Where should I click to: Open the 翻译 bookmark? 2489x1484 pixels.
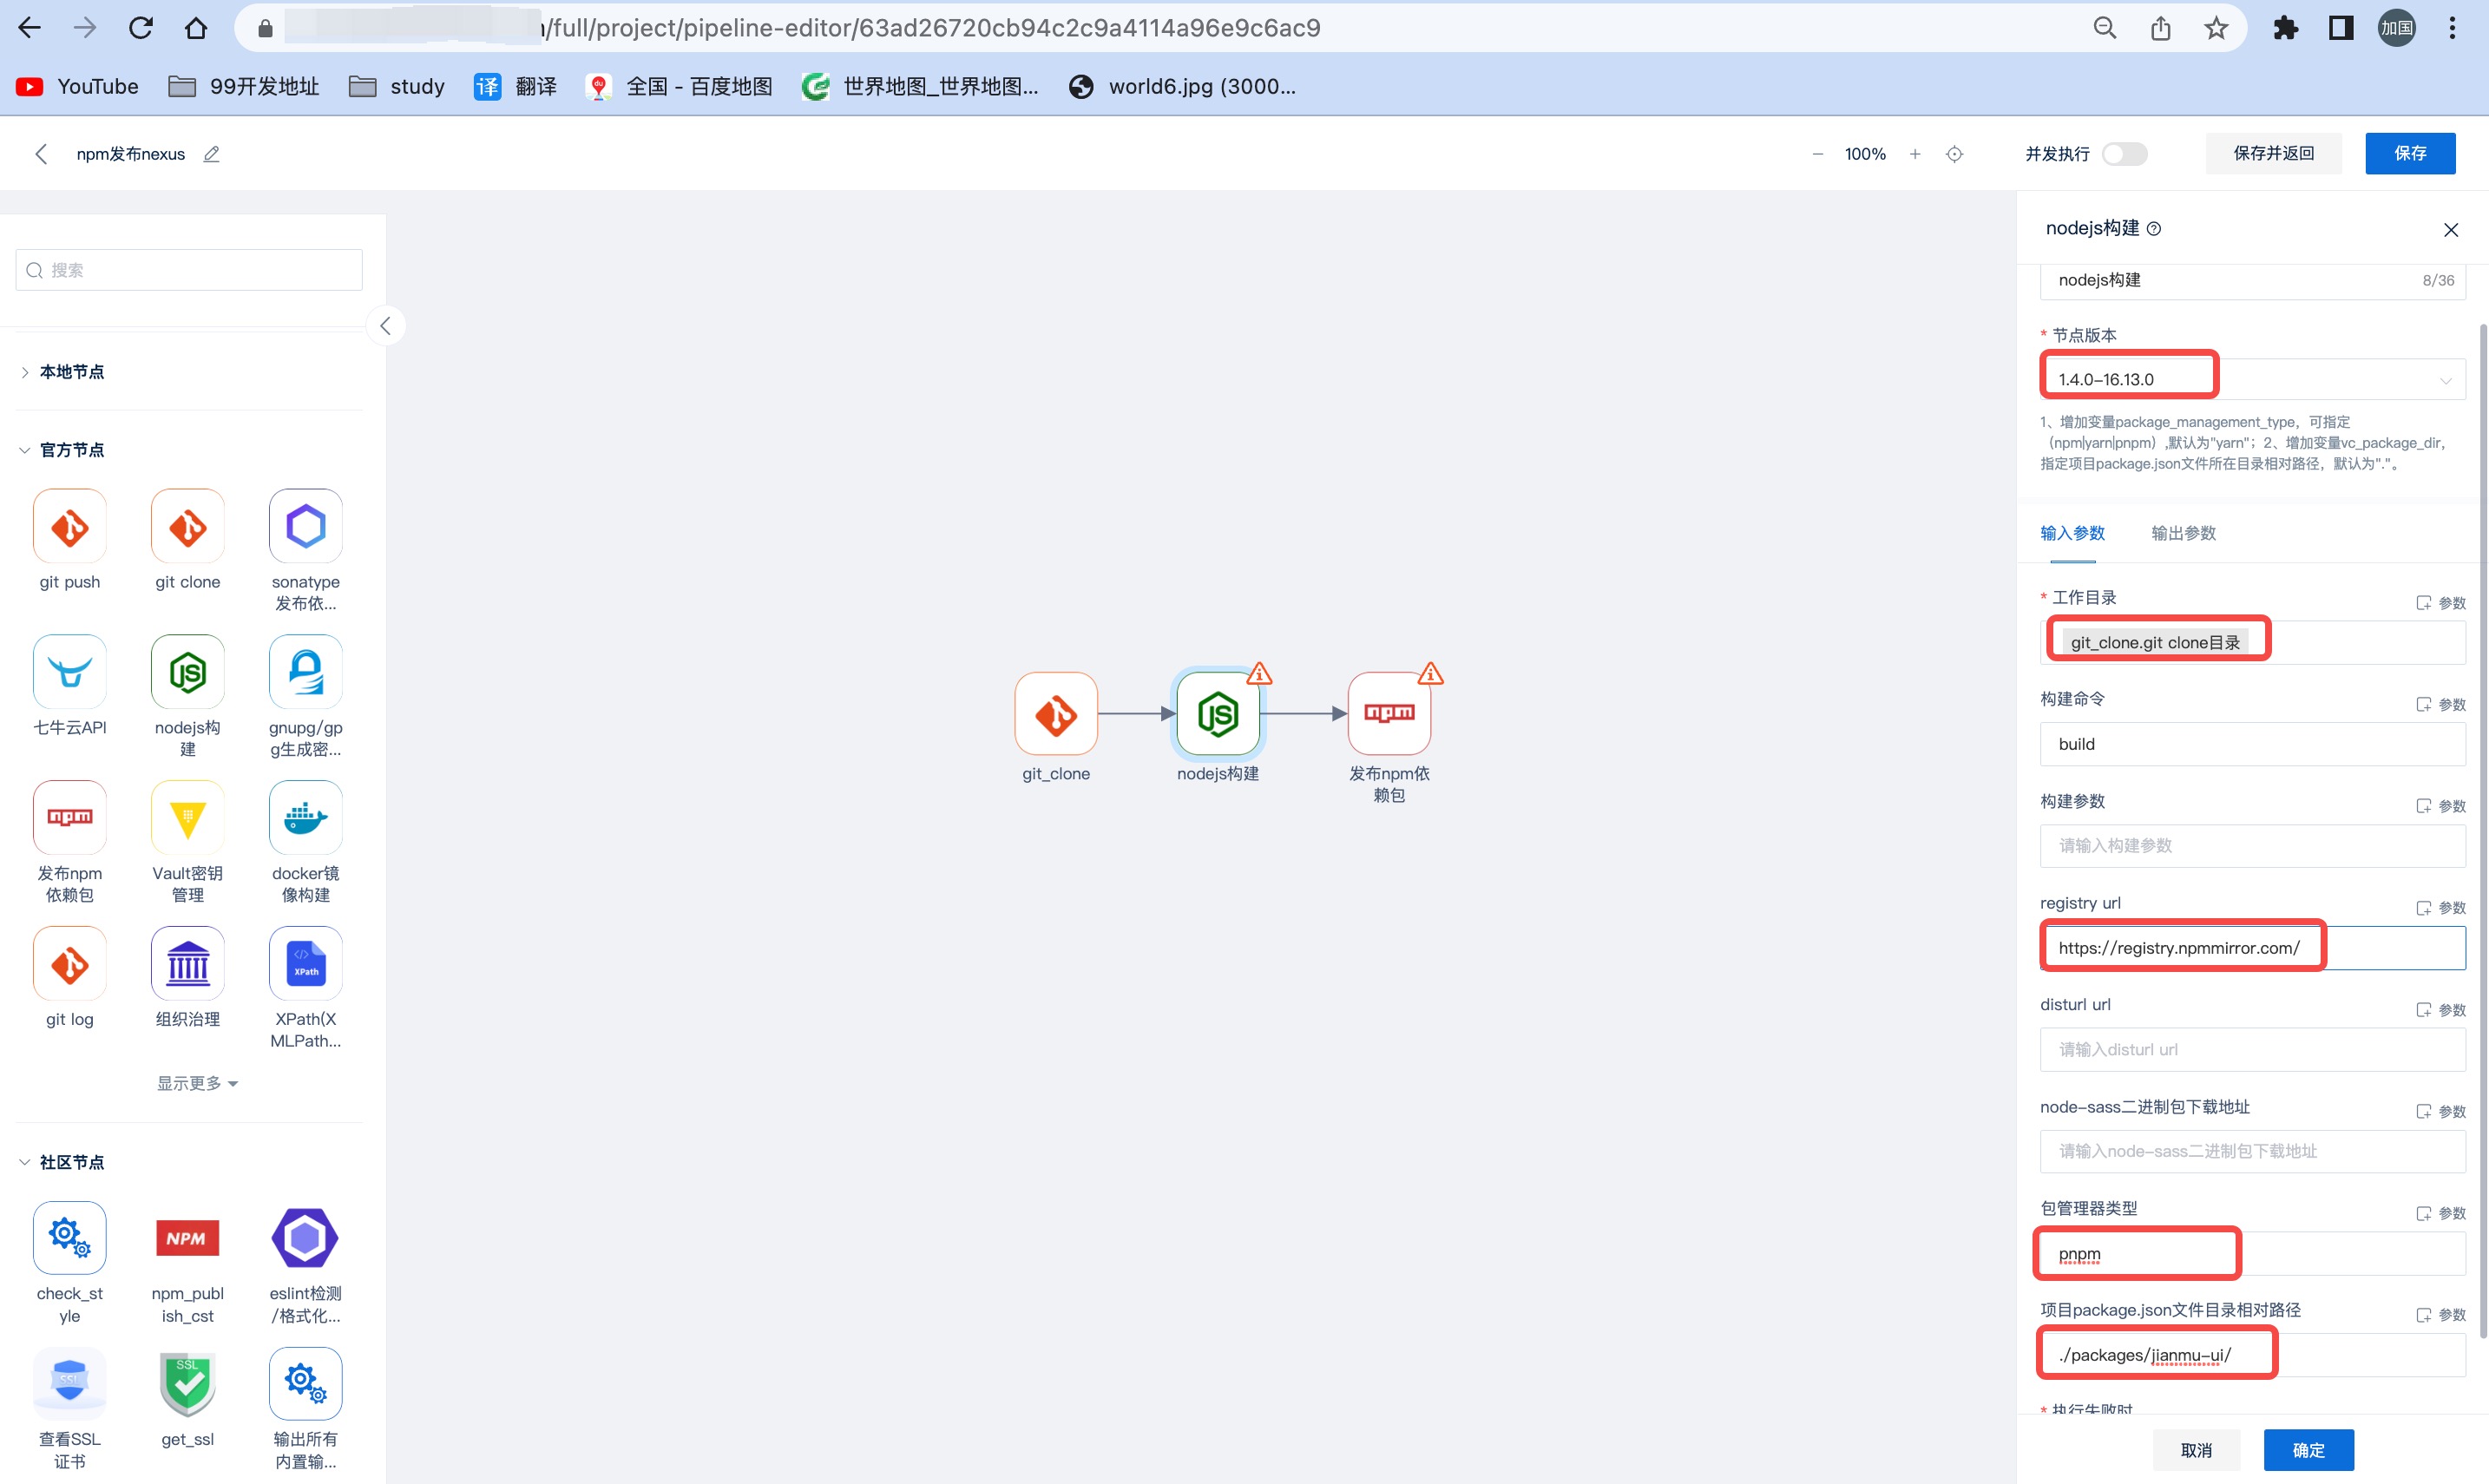click(x=516, y=86)
